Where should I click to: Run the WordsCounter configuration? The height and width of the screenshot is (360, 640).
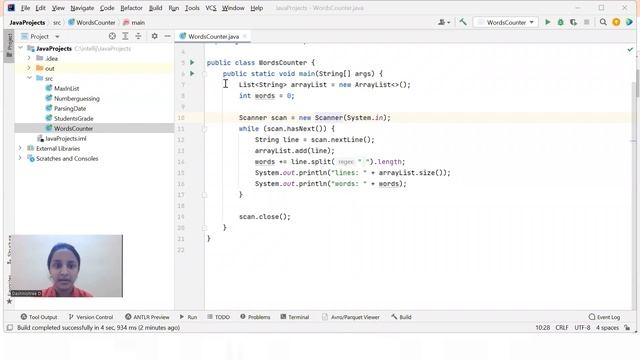[548, 22]
